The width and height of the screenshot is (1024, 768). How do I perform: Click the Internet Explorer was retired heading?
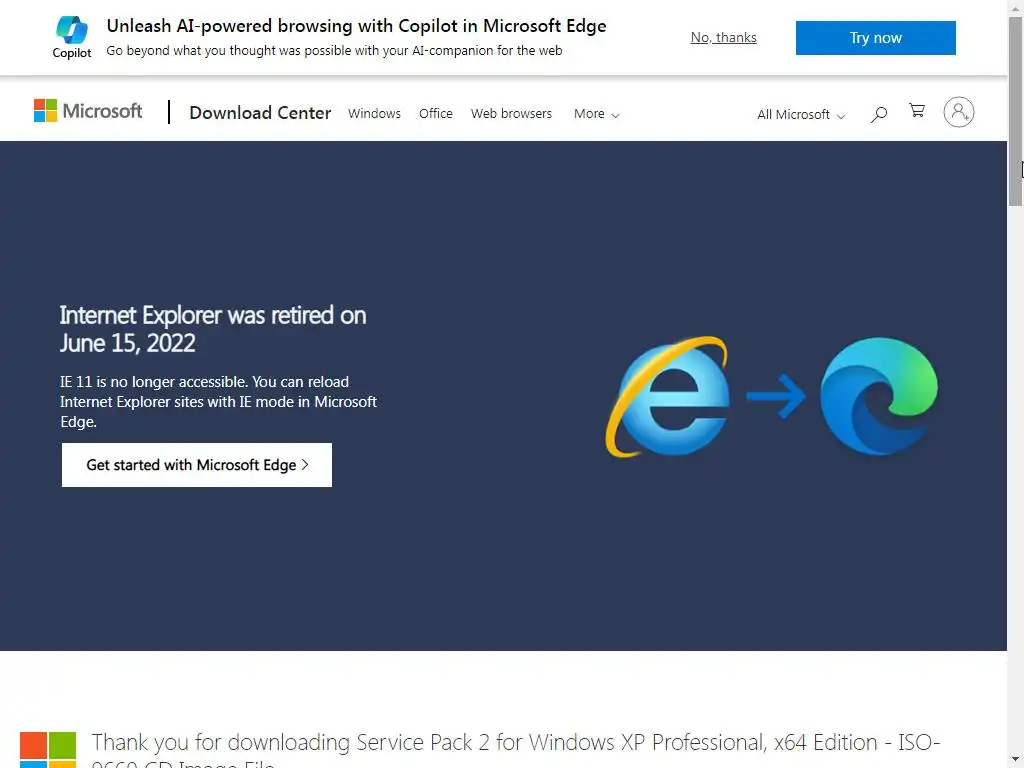[x=213, y=329]
